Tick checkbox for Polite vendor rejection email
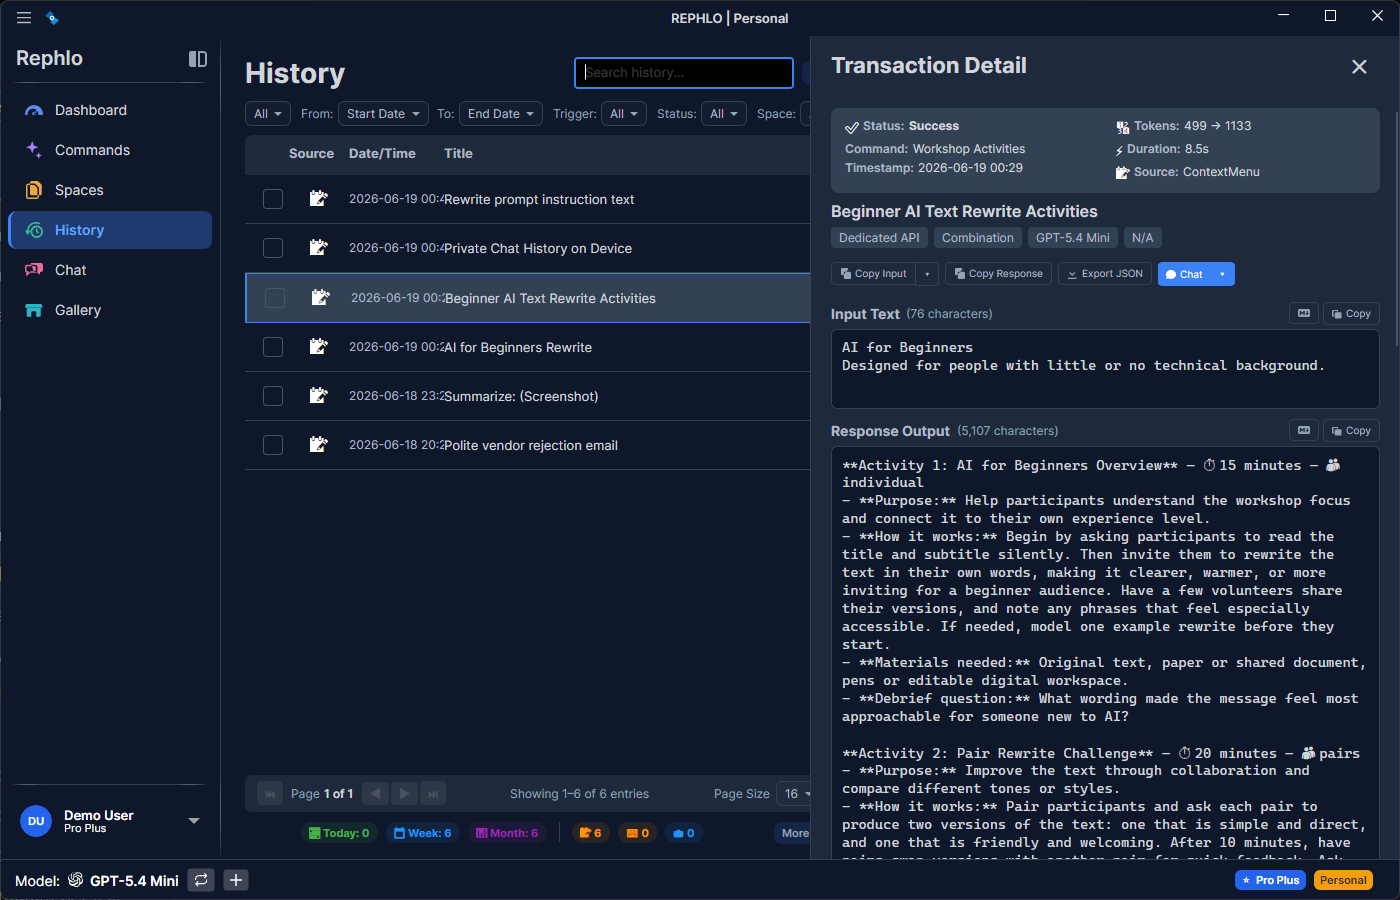1400x900 pixels. coord(273,445)
